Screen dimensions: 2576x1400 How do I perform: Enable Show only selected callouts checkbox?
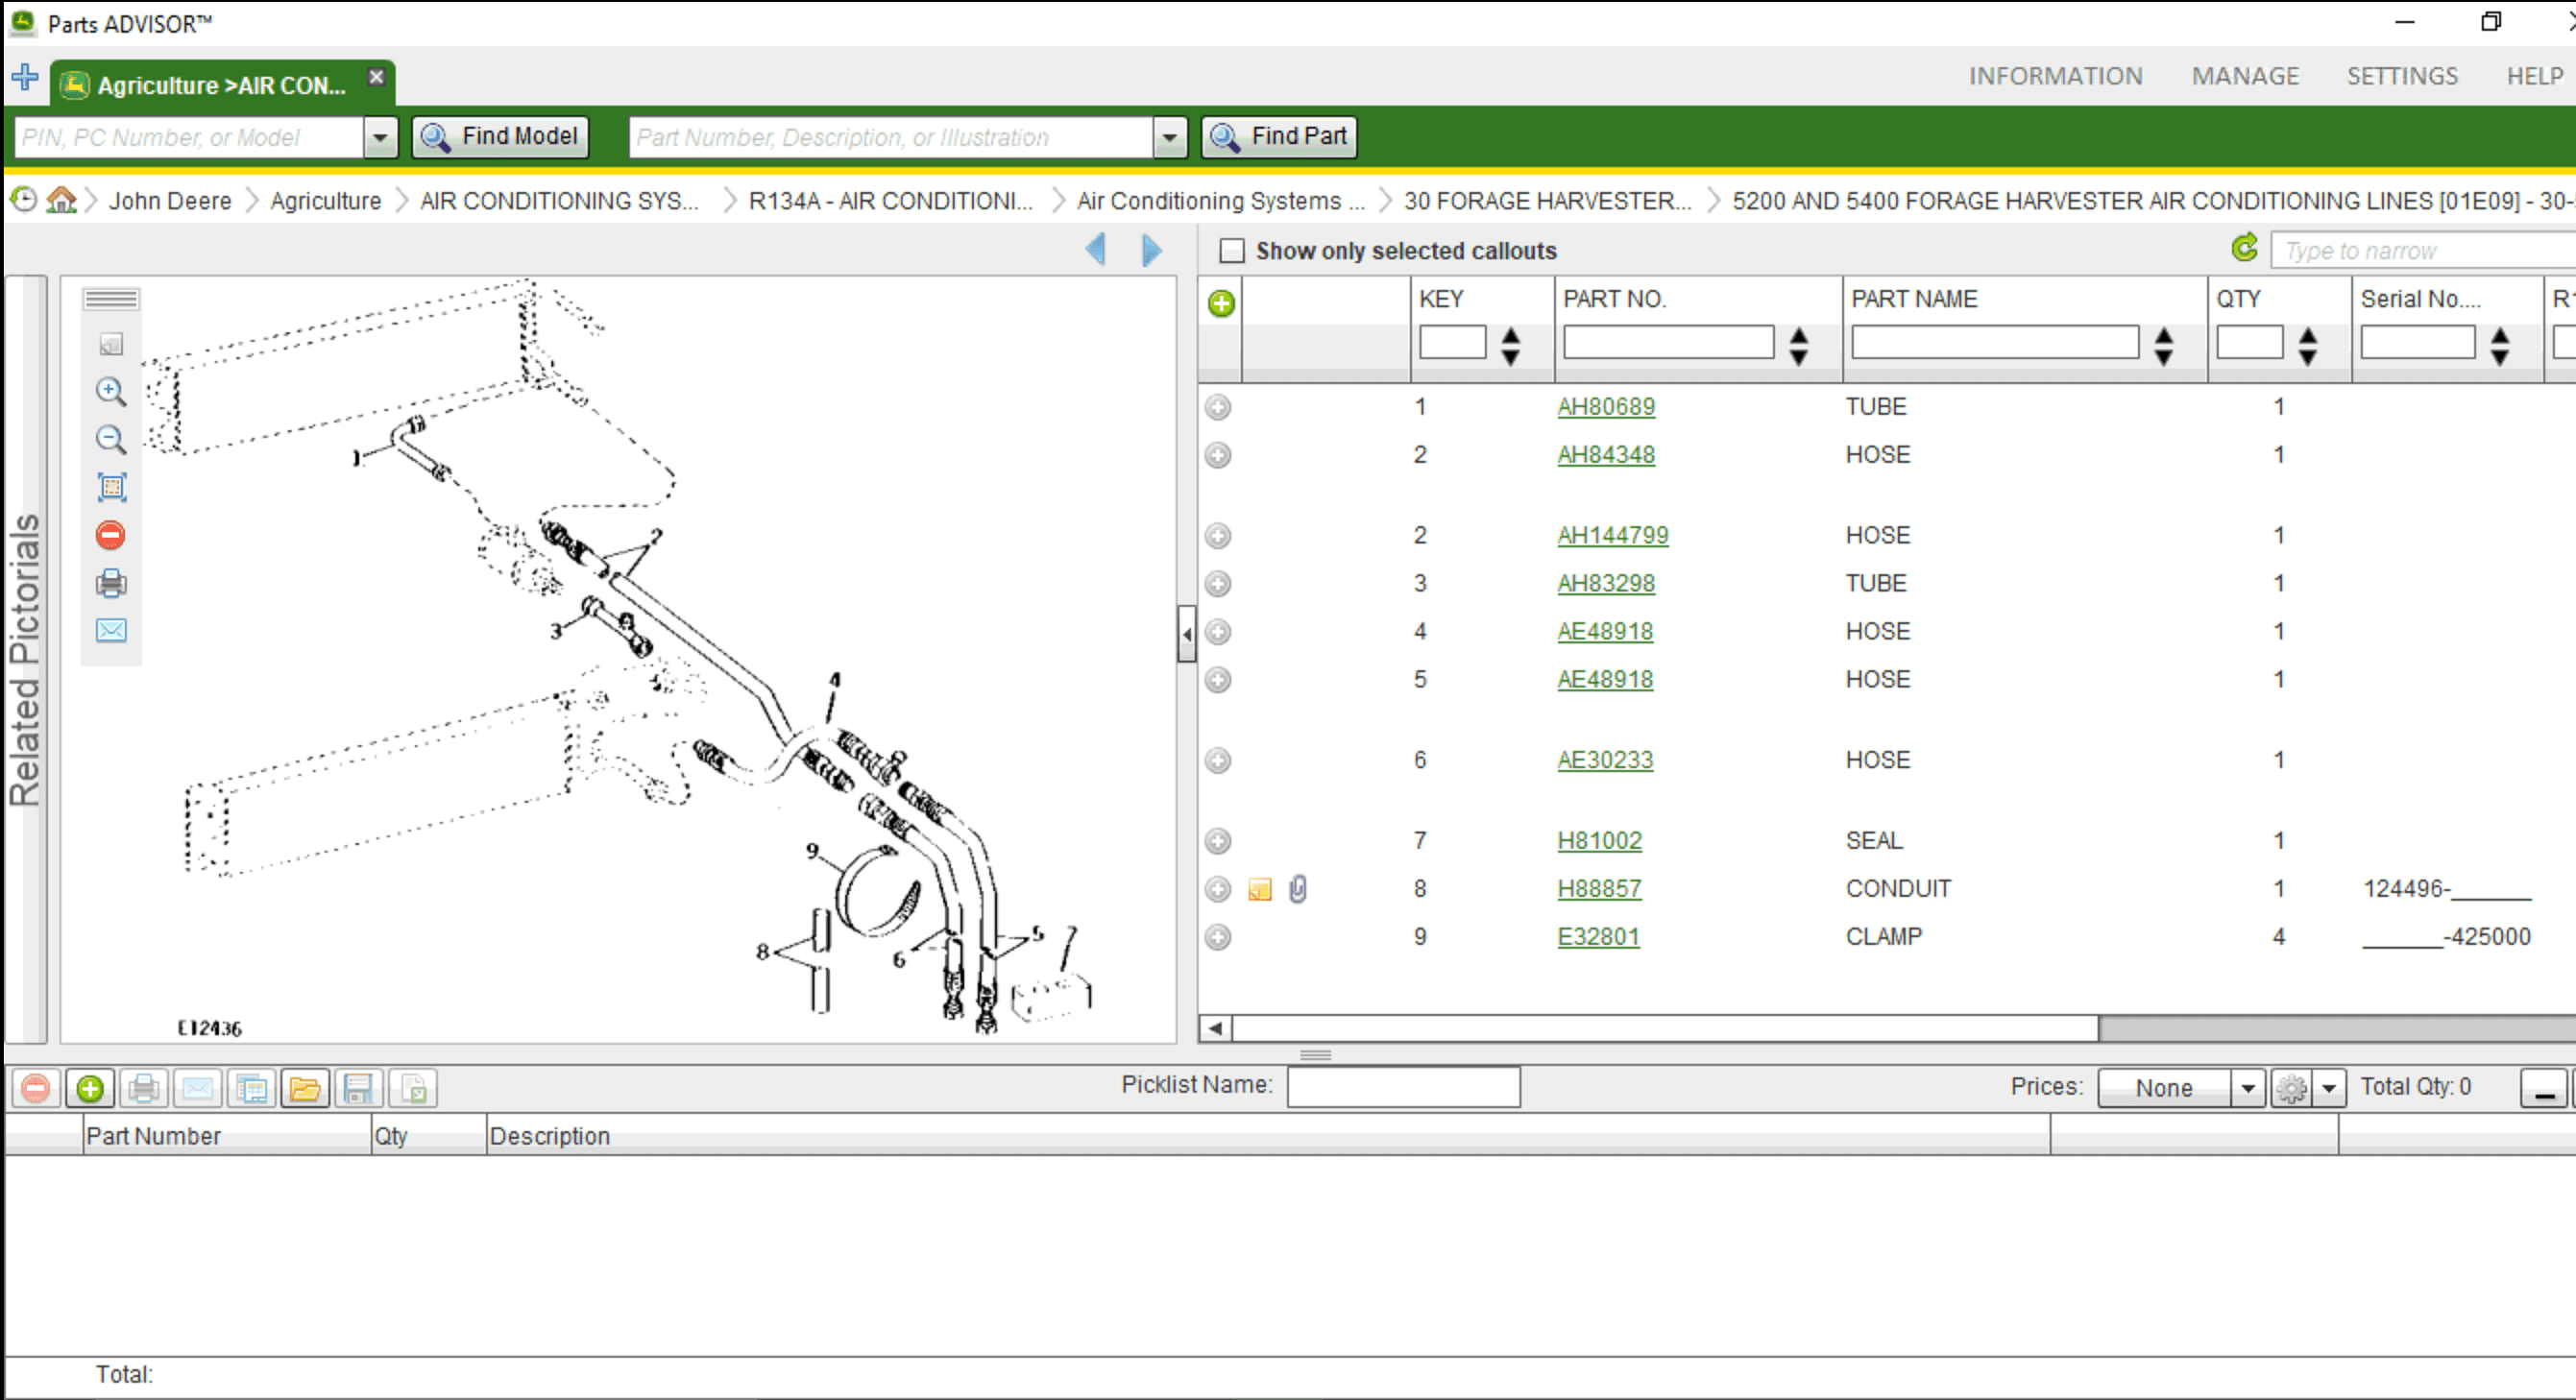click(x=1232, y=251)
